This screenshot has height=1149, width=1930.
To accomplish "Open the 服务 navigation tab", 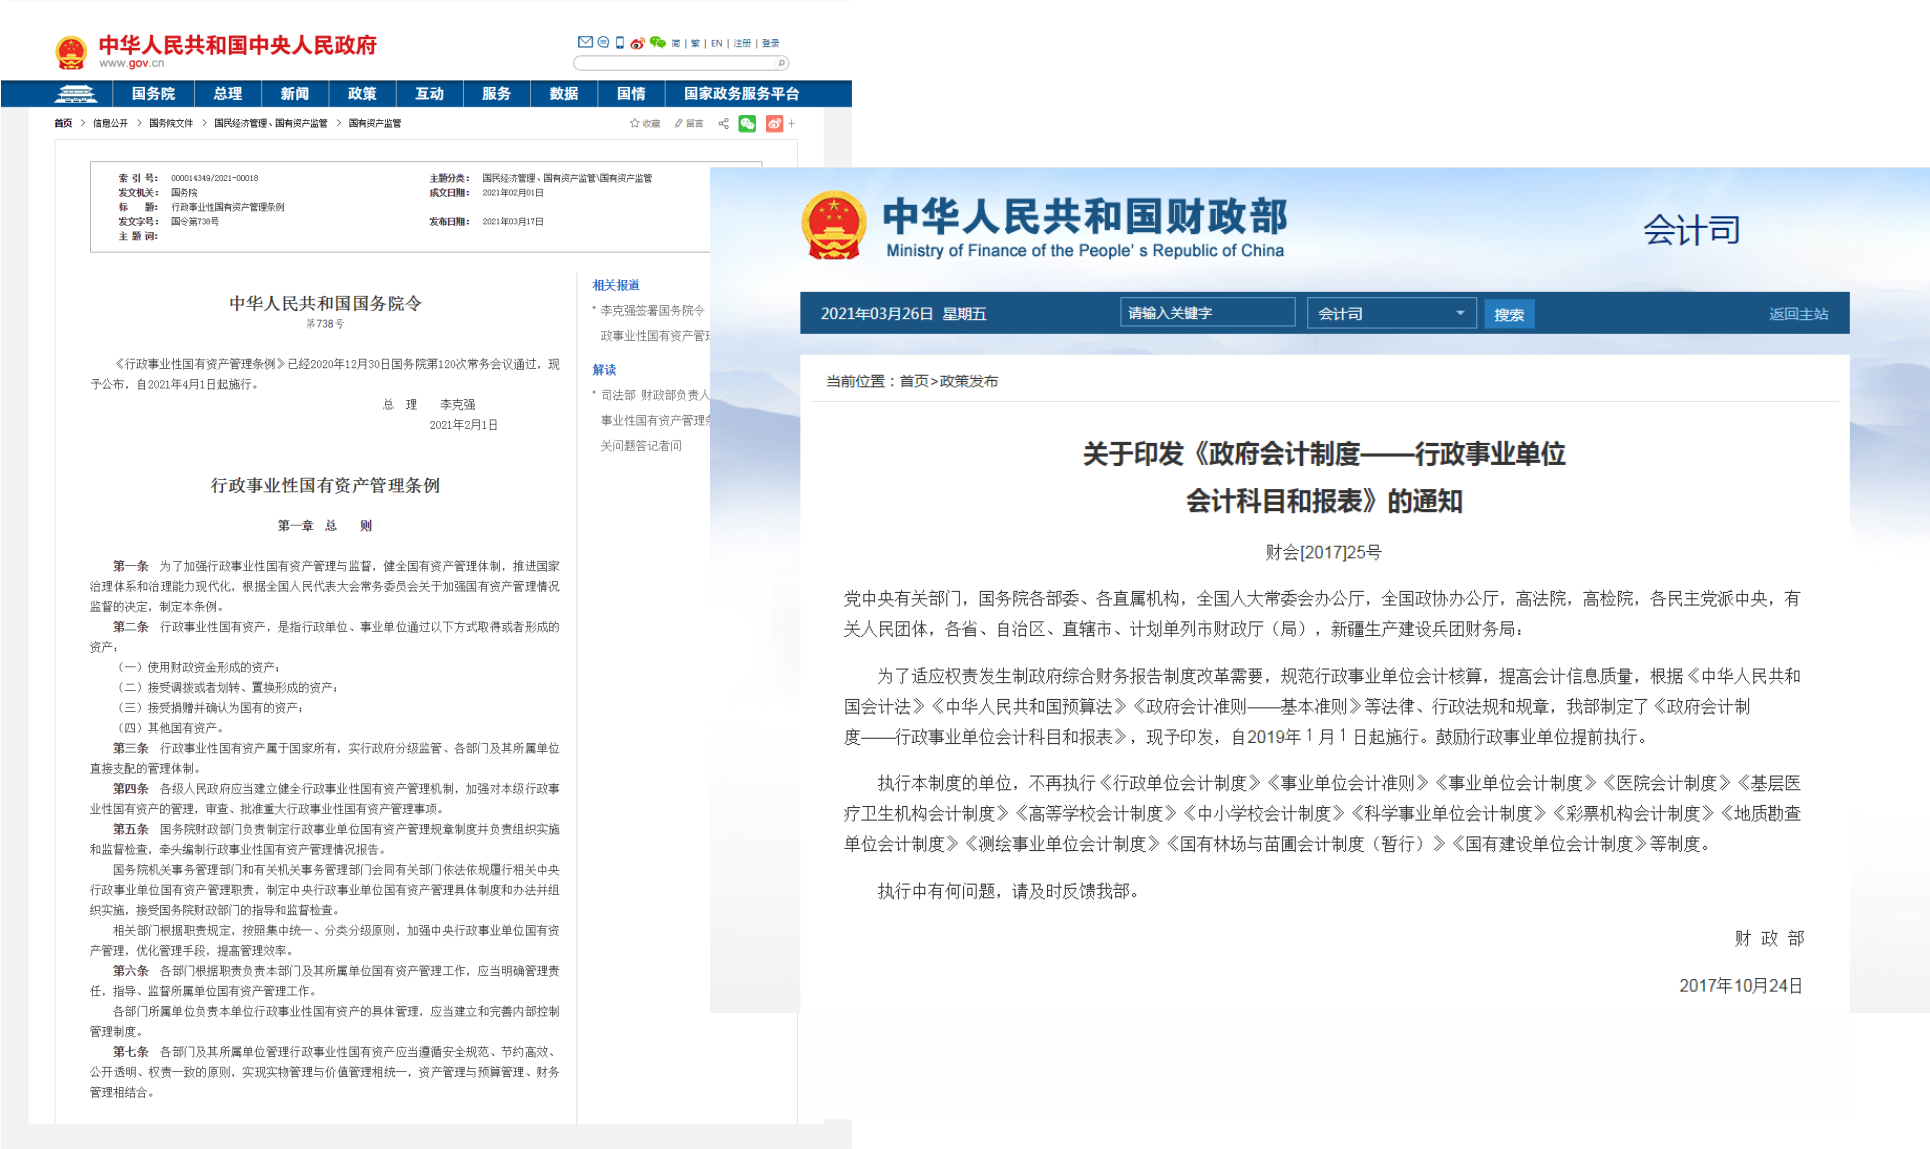I will pos(496,94).
